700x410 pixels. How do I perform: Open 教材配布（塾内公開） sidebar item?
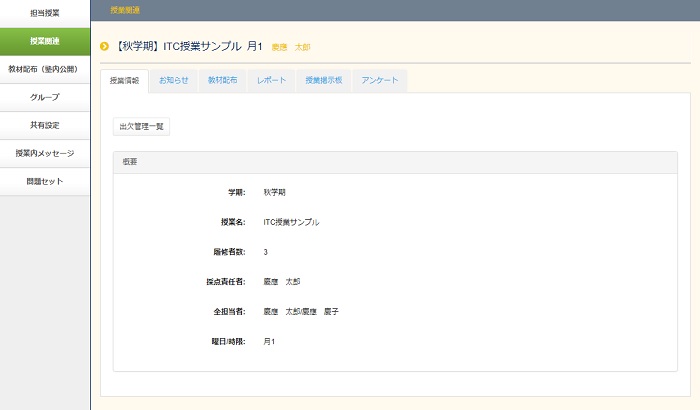[45, 69]
